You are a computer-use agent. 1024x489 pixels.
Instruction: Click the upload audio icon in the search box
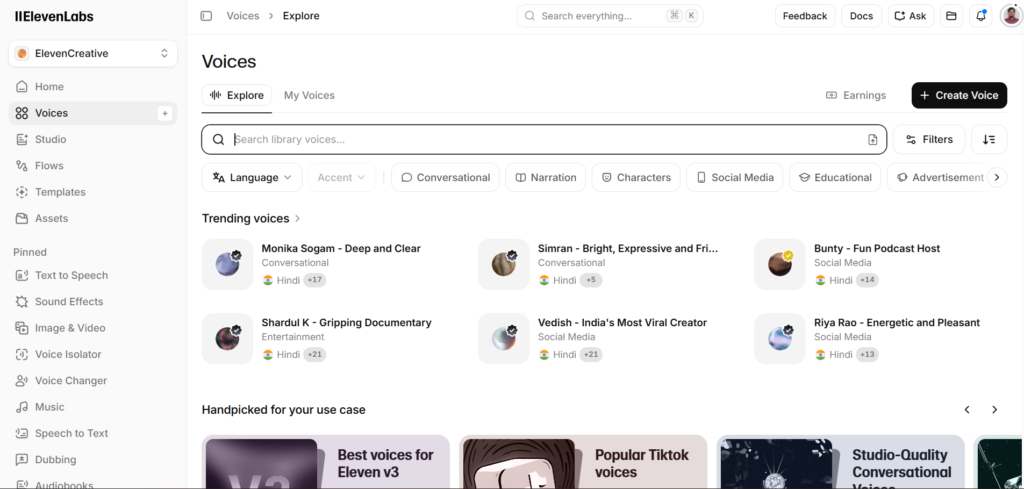pos(872,140)
